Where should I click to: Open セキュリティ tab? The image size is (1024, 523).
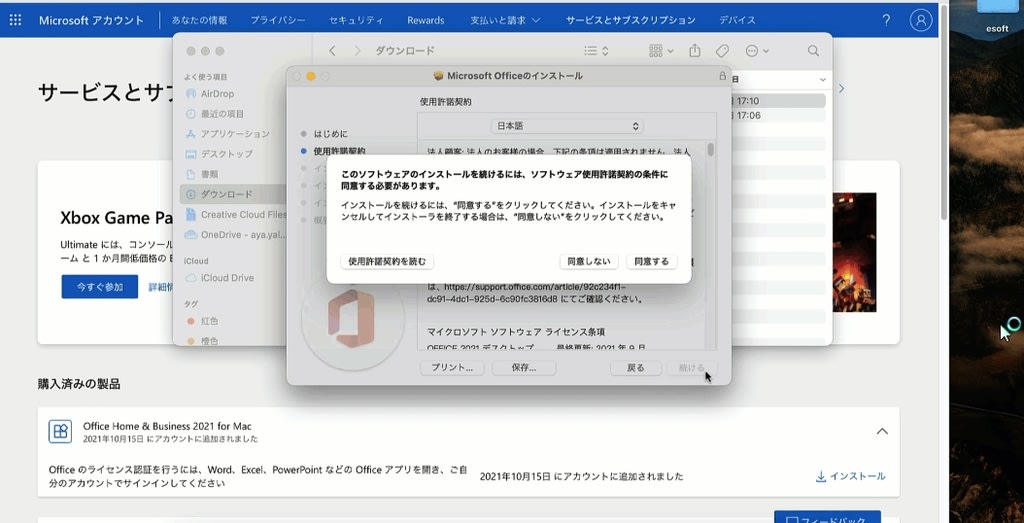356,20
